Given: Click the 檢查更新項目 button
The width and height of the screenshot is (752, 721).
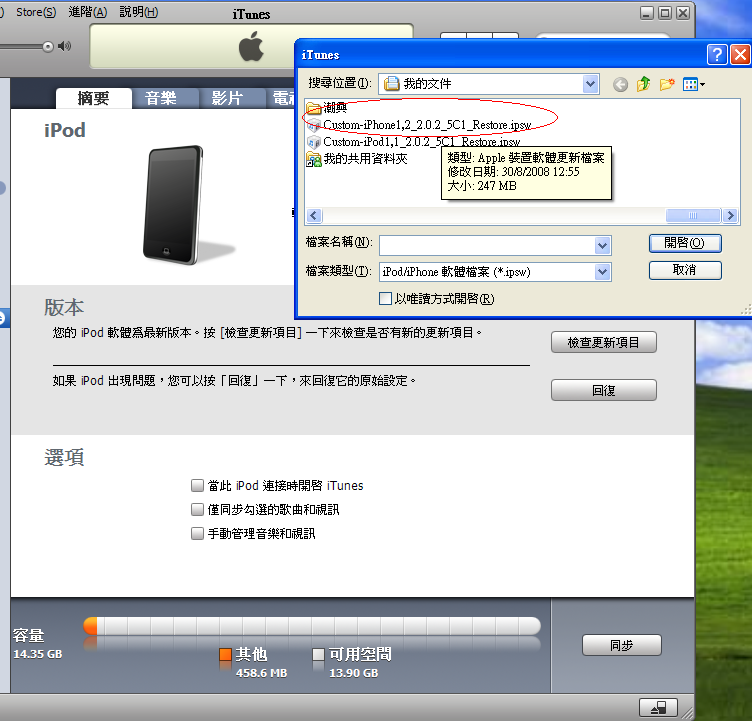Looking at the screenshot, I should (603, 343).
